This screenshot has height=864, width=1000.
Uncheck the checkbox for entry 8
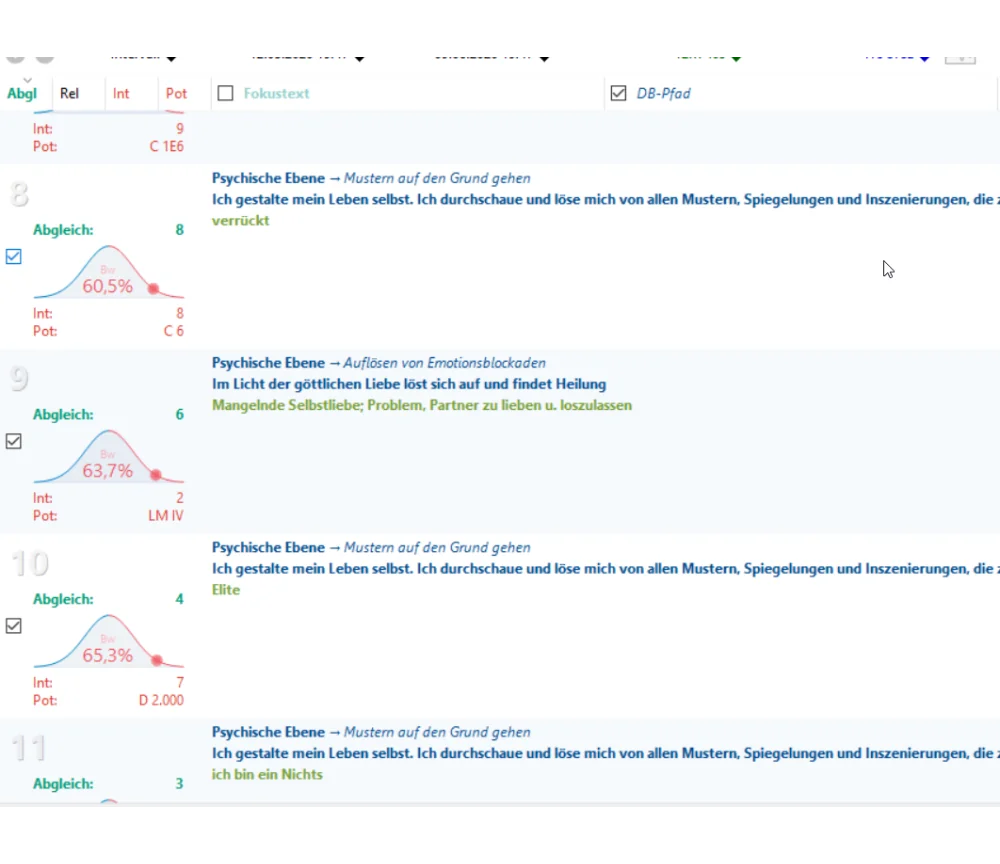click(14, 257)
